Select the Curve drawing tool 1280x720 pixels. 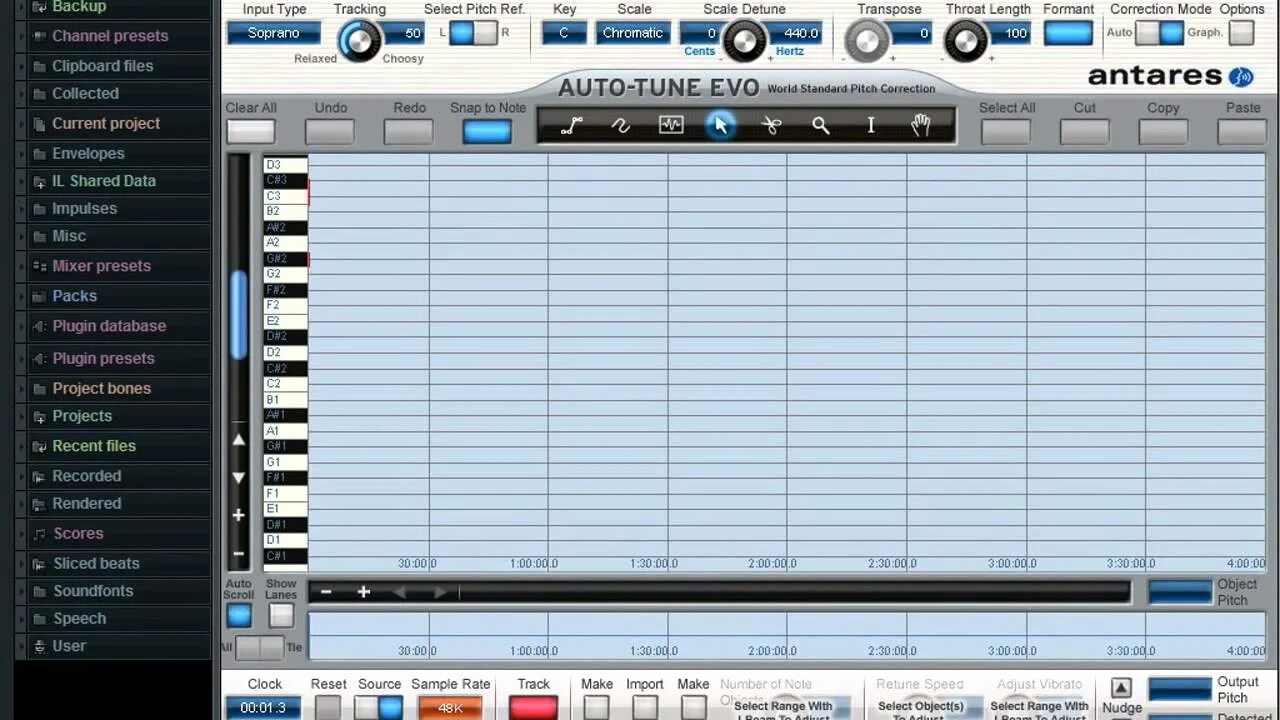621,125
